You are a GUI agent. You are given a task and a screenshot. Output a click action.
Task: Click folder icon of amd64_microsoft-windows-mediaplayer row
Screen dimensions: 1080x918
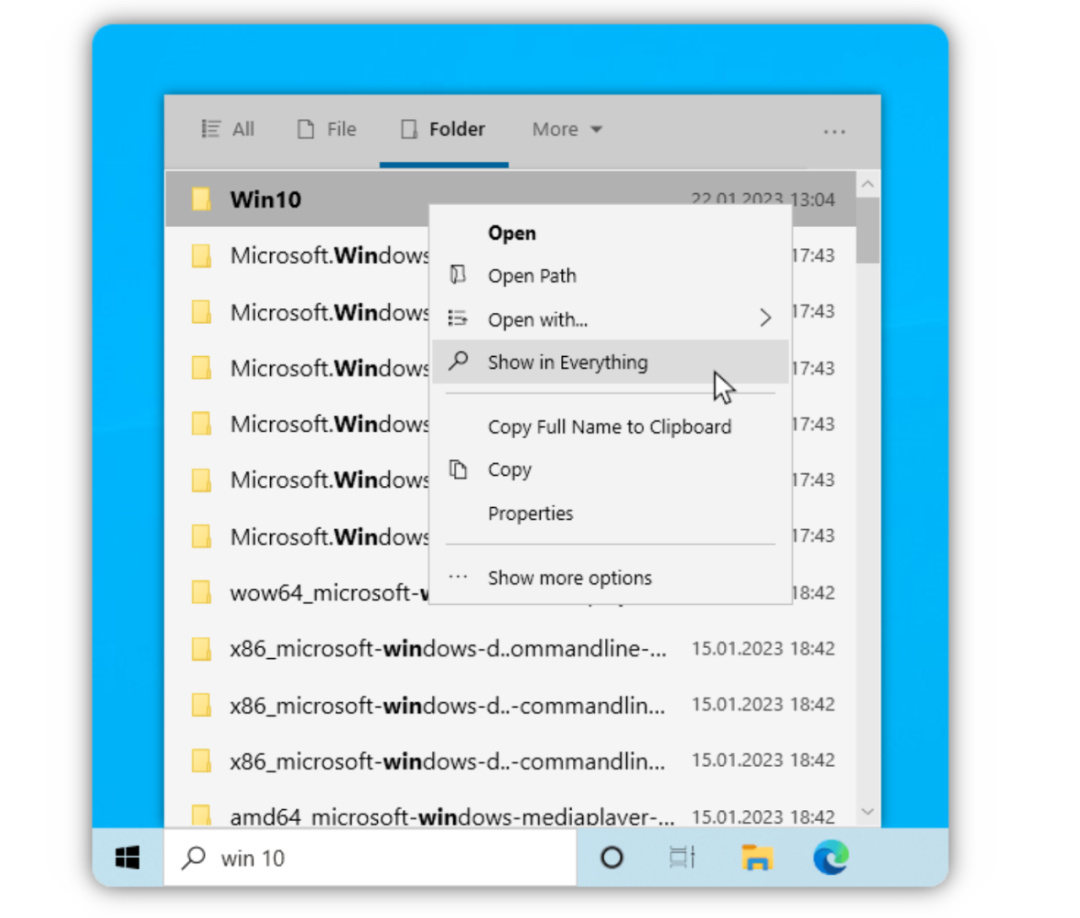pos(201,815)
